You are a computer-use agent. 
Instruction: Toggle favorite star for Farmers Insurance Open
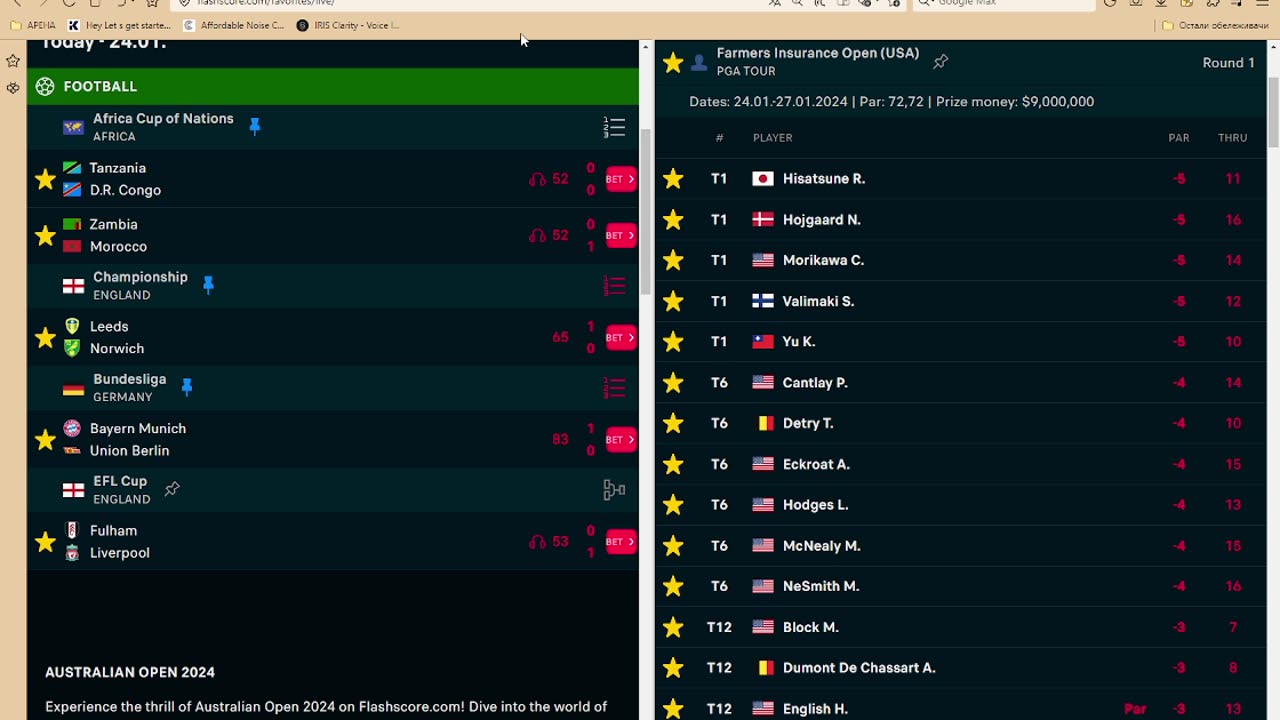pos(673,62)
